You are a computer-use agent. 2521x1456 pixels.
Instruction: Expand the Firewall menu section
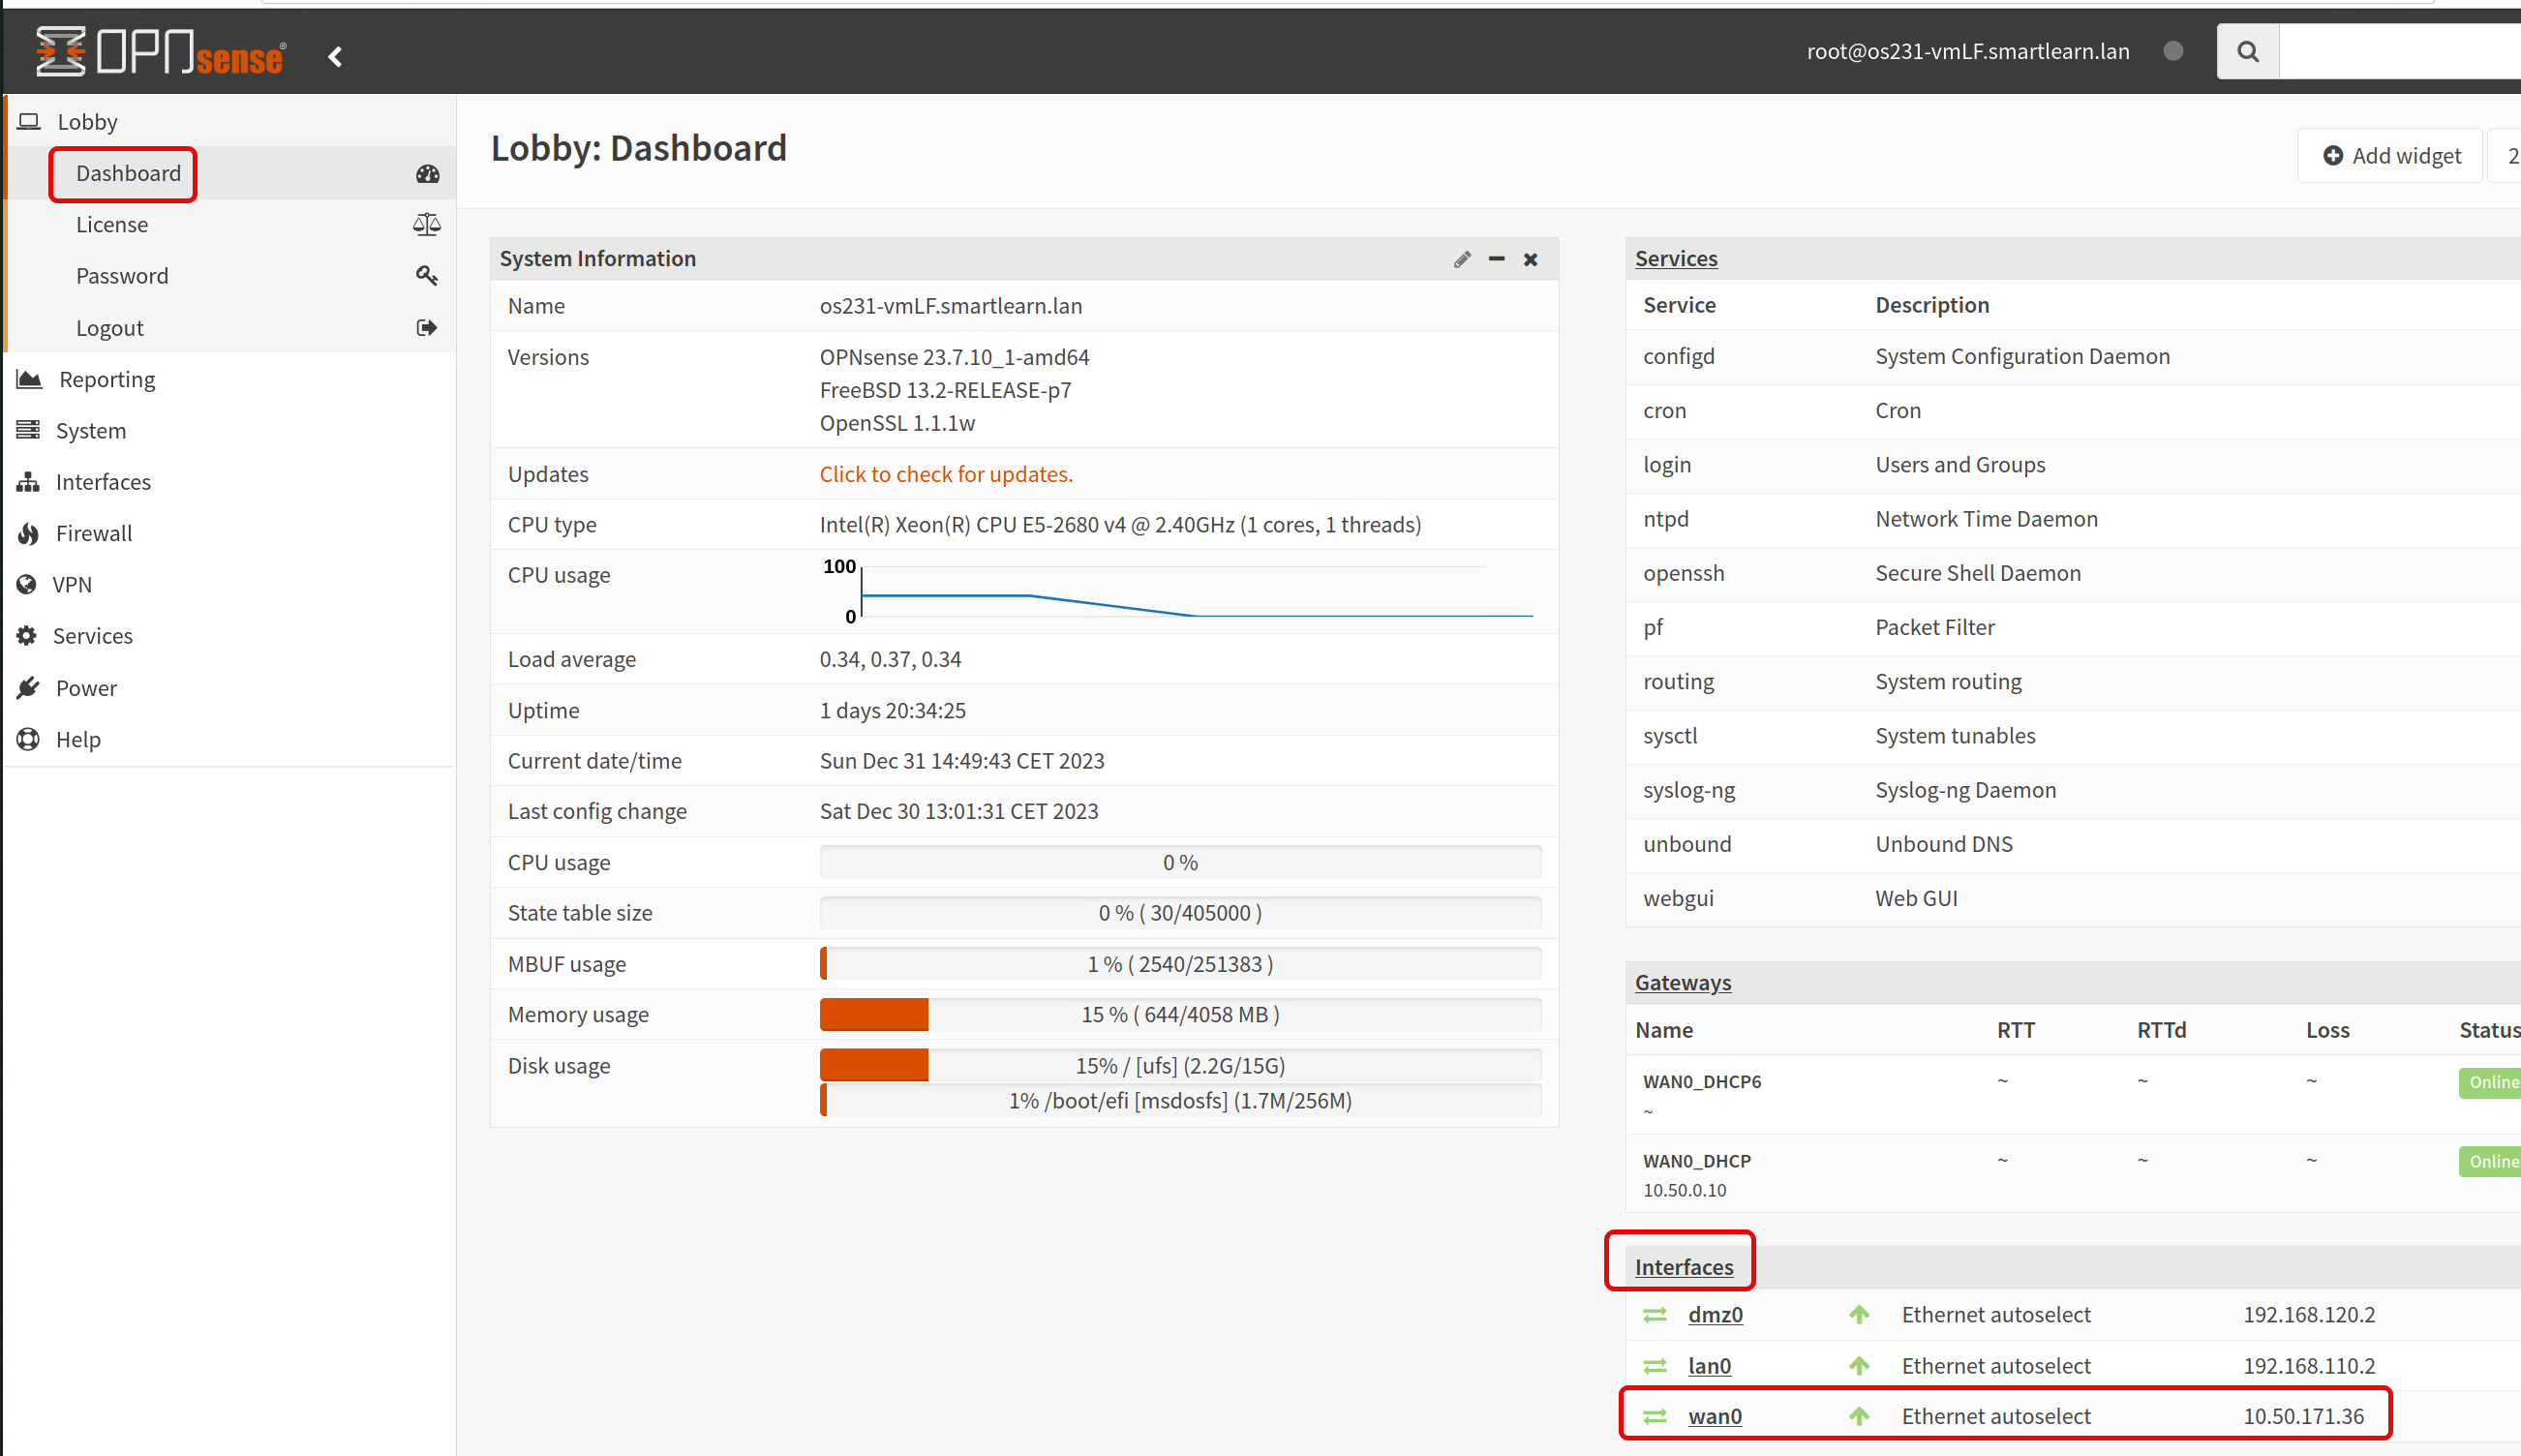coord(94,533)
